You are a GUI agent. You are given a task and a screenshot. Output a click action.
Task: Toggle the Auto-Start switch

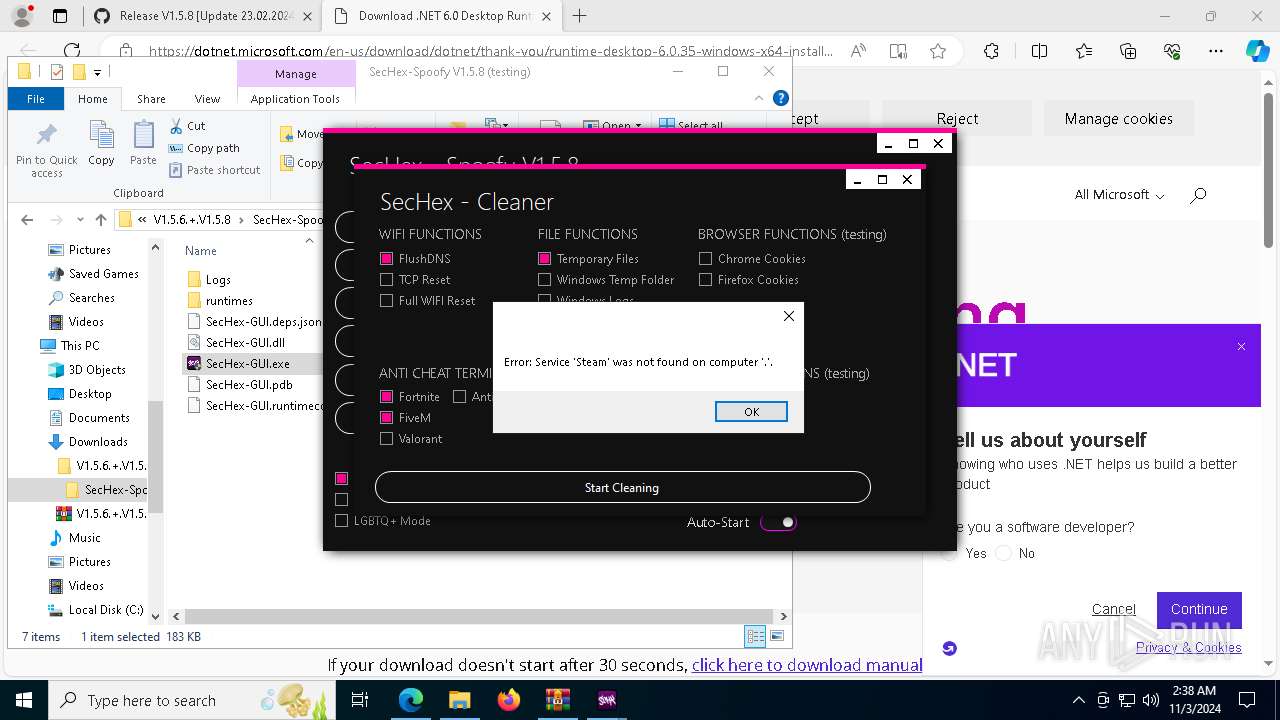click(x=778, y=522)
